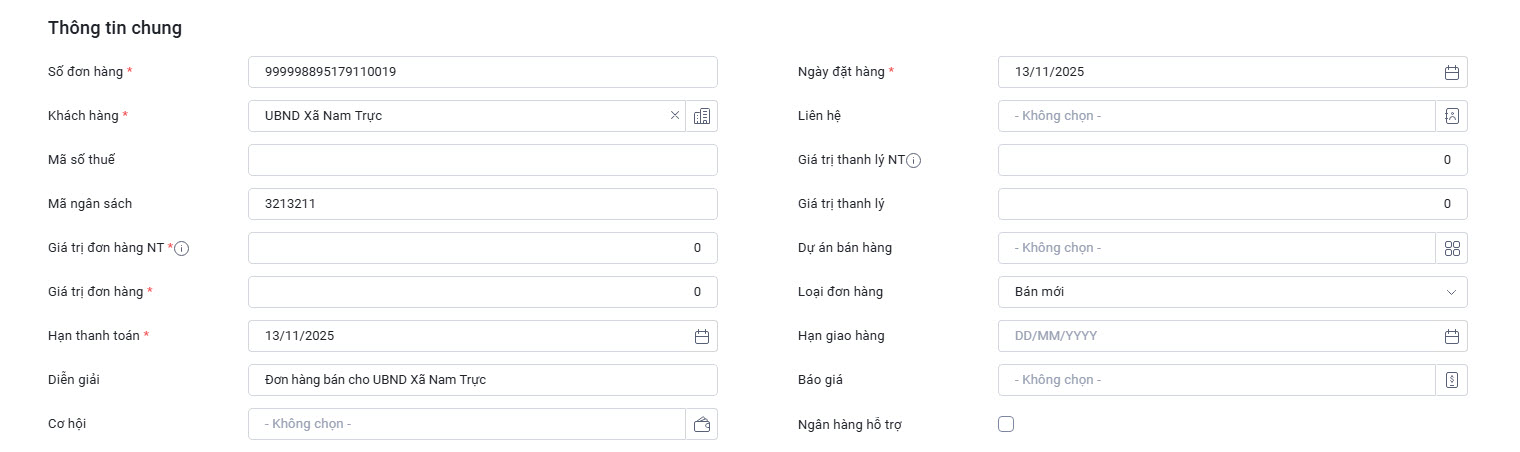Click the Số đơn hàng input field
1520x452 pixels.
[482, 72]
